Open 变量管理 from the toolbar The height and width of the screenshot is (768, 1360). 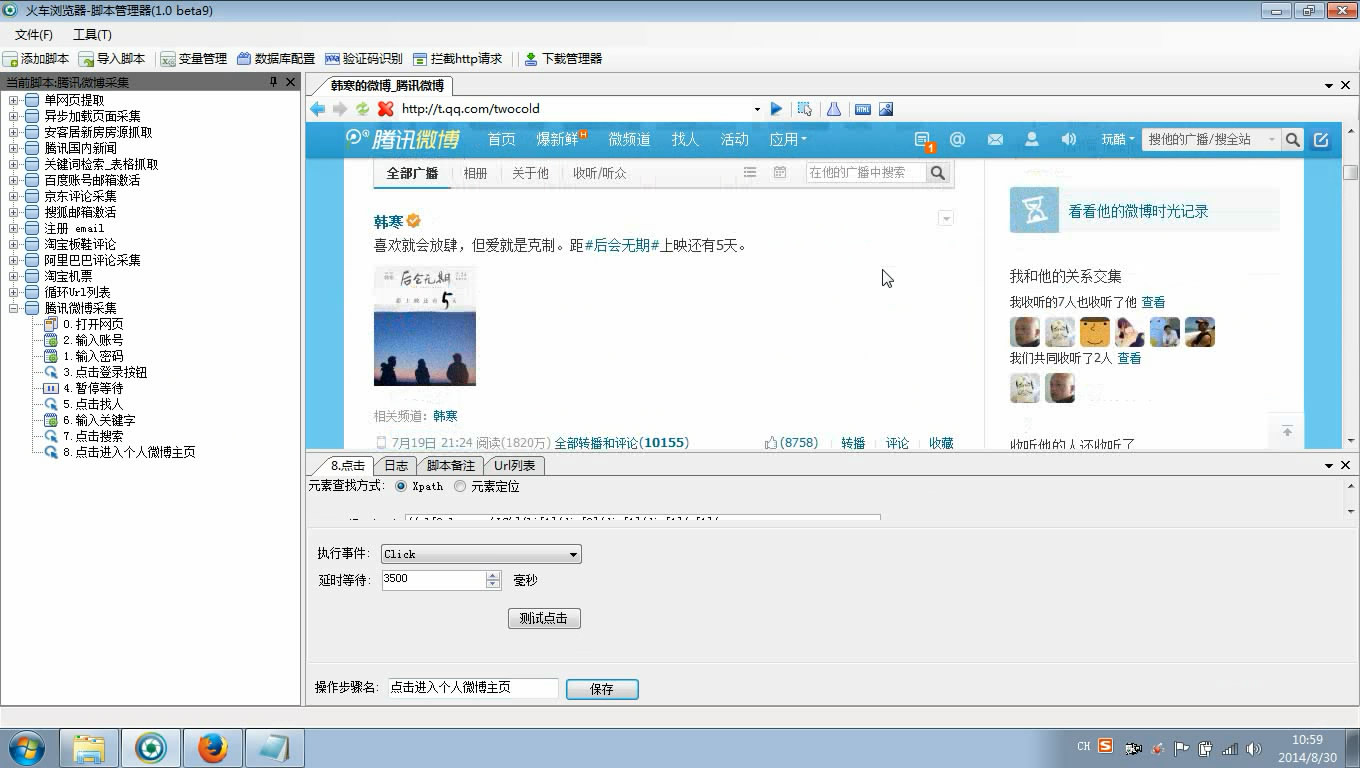(x=194, y=59)
